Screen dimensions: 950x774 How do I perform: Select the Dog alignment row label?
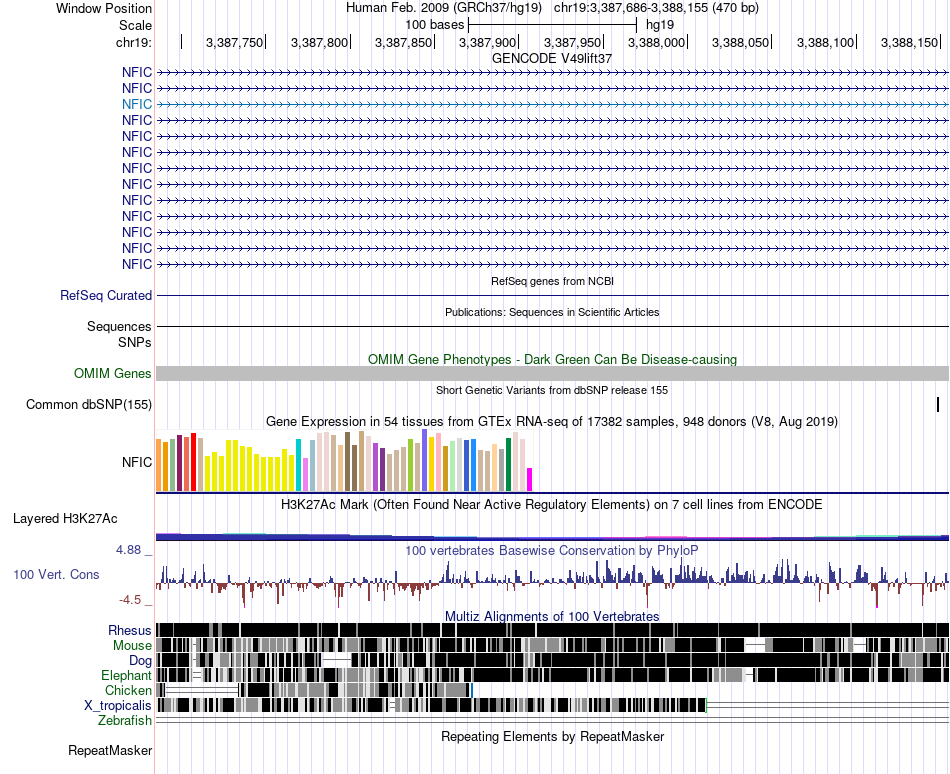[140, 660]
